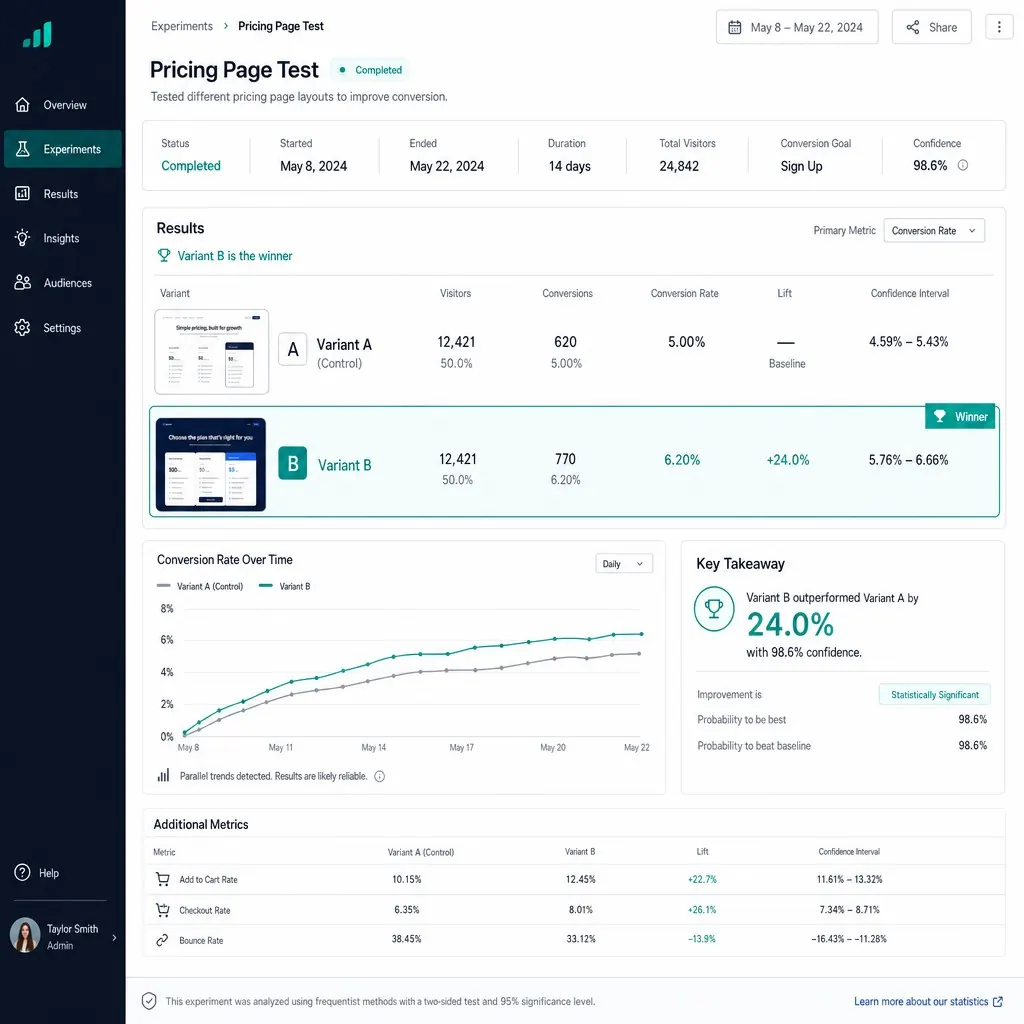Click the Insights lightbulb icon

coord(22,238)
